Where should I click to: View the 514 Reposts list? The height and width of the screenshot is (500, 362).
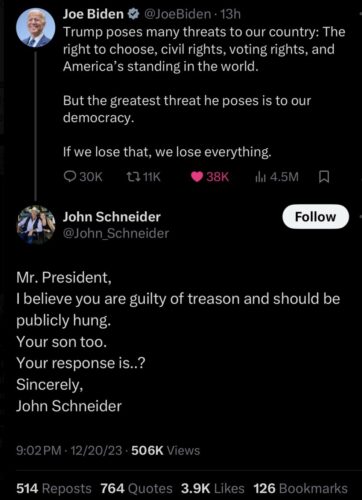point(54,488)
